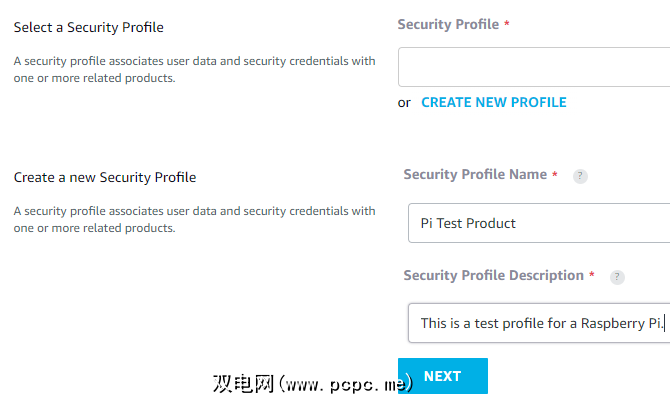Focus the Security Profile Description text box
This screenshot has width=670, height=407.
tap(538, 323)
